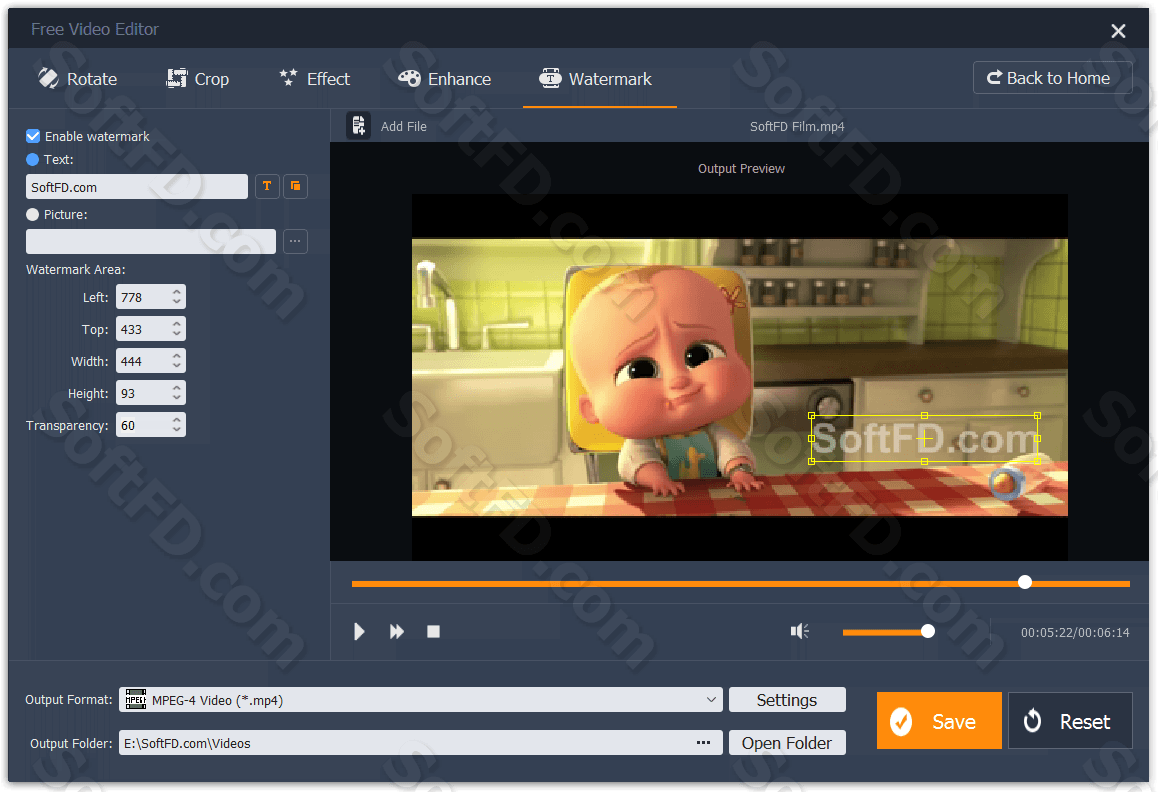Click the SoftFD Film.mp4 file name
This screenshot has height=792, width=1158.
797,126
